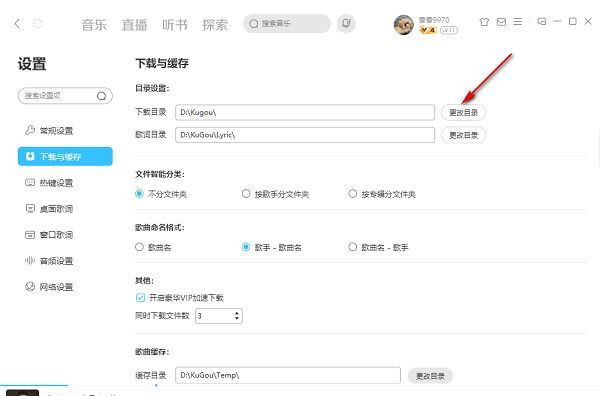The image size is (600, 396).
Task: Open the skin (shirt) icon
Action: (x=484, y=22)
